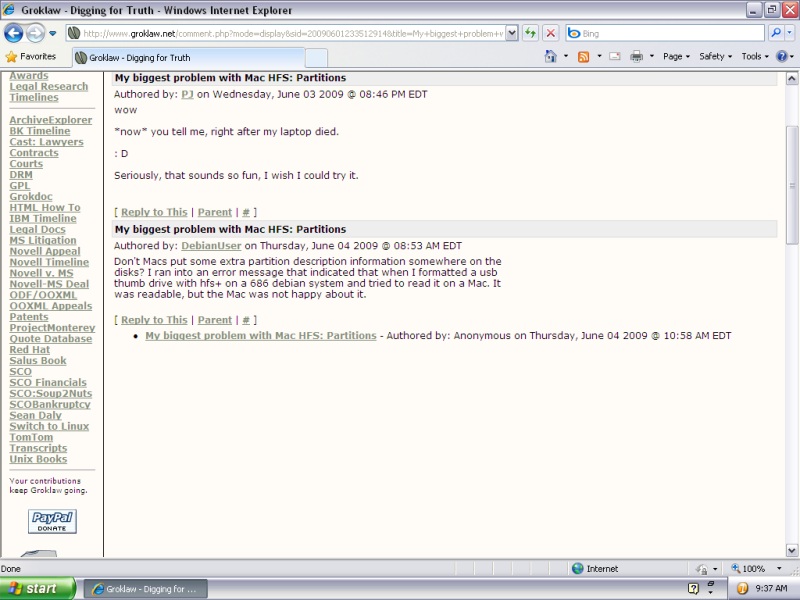This screenshot has width=800, height=600.
Task: Open the Transcripts sidebar link
Action: tap(38, 448)
